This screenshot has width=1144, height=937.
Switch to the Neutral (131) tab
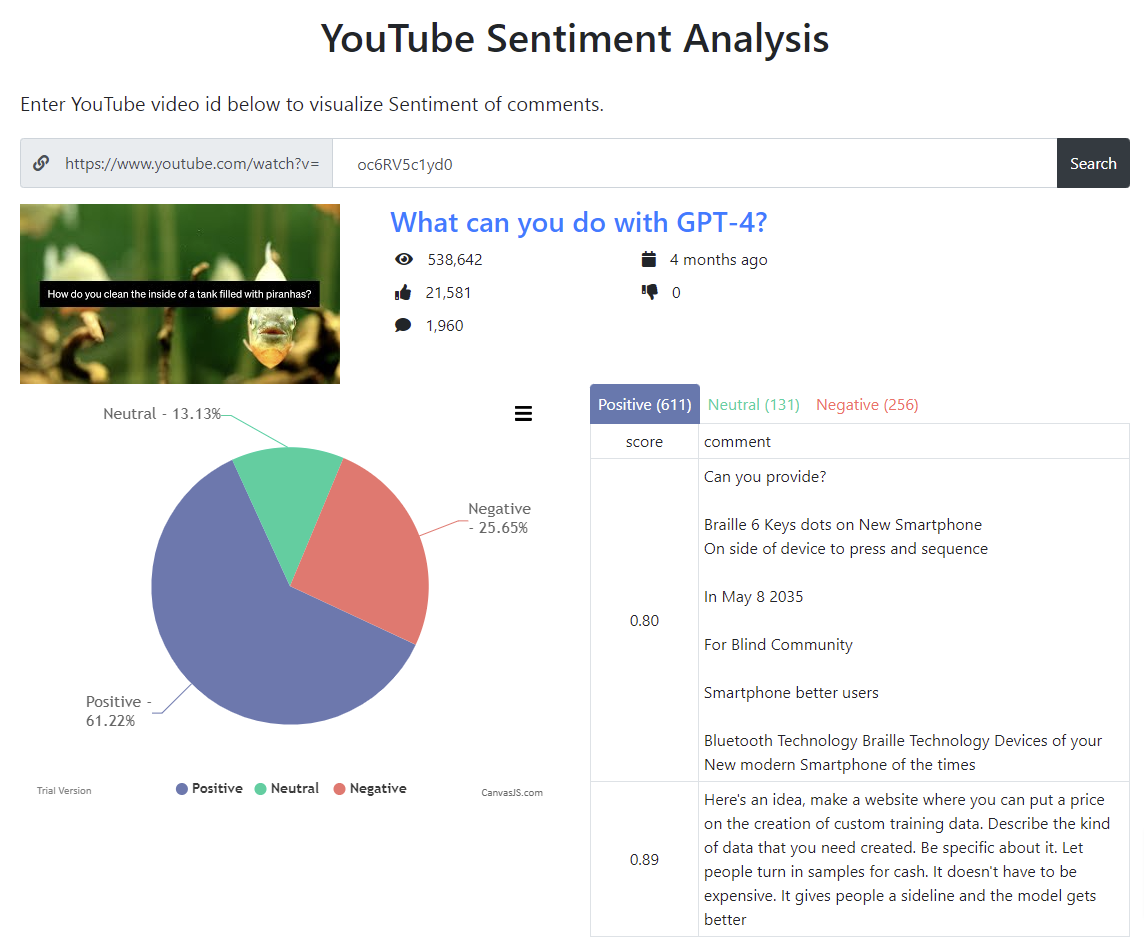coord(753,403)
